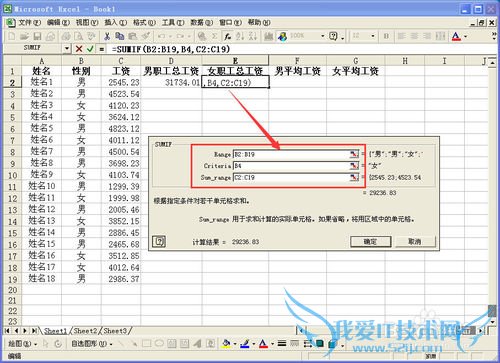Click the Fill Color bucket icon
This screenshot has width=500, height=363.
(x=226, y=343)
